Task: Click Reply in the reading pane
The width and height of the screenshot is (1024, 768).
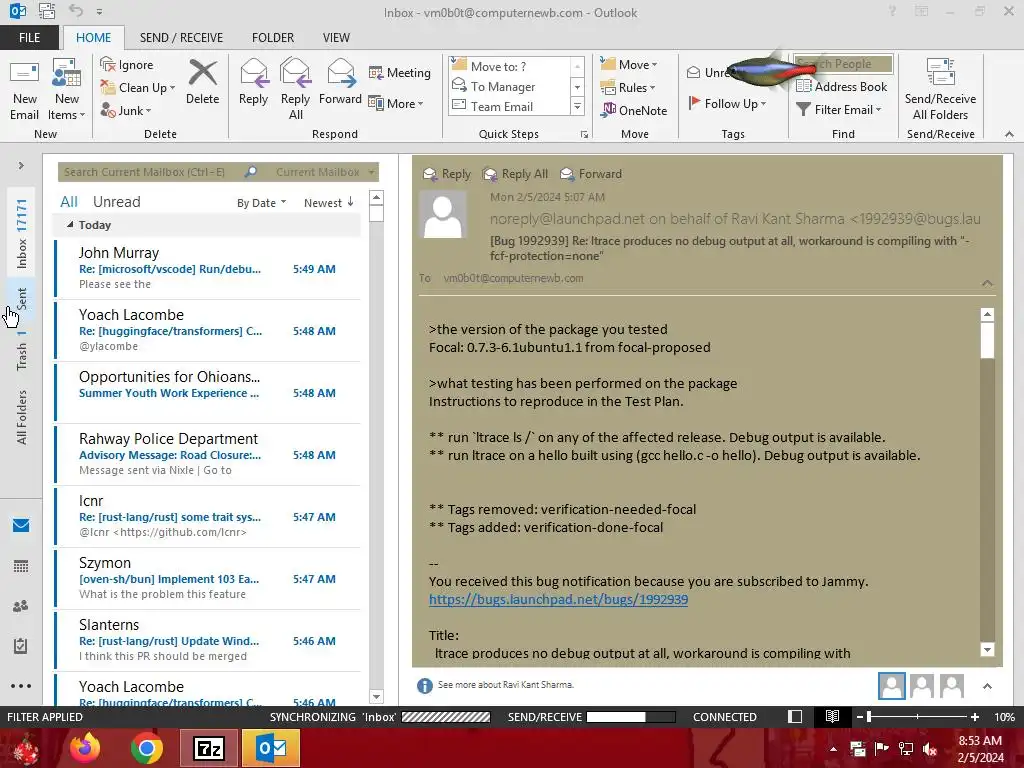Action: 447,174
